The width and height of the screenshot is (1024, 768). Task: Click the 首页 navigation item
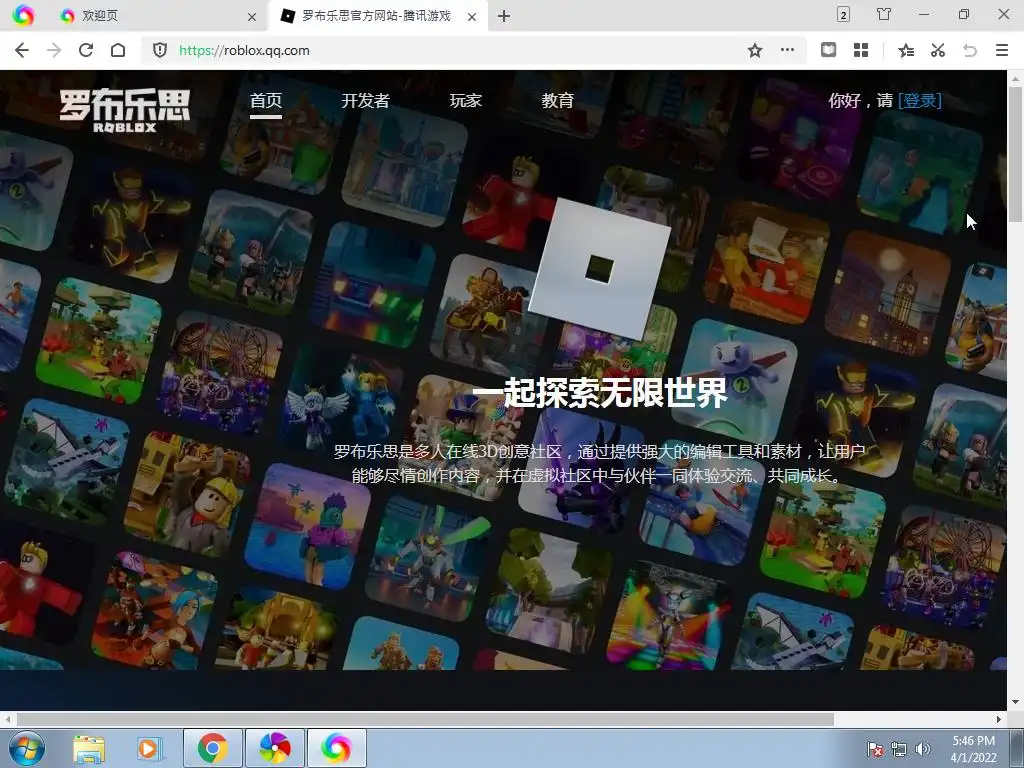[266, 101]
